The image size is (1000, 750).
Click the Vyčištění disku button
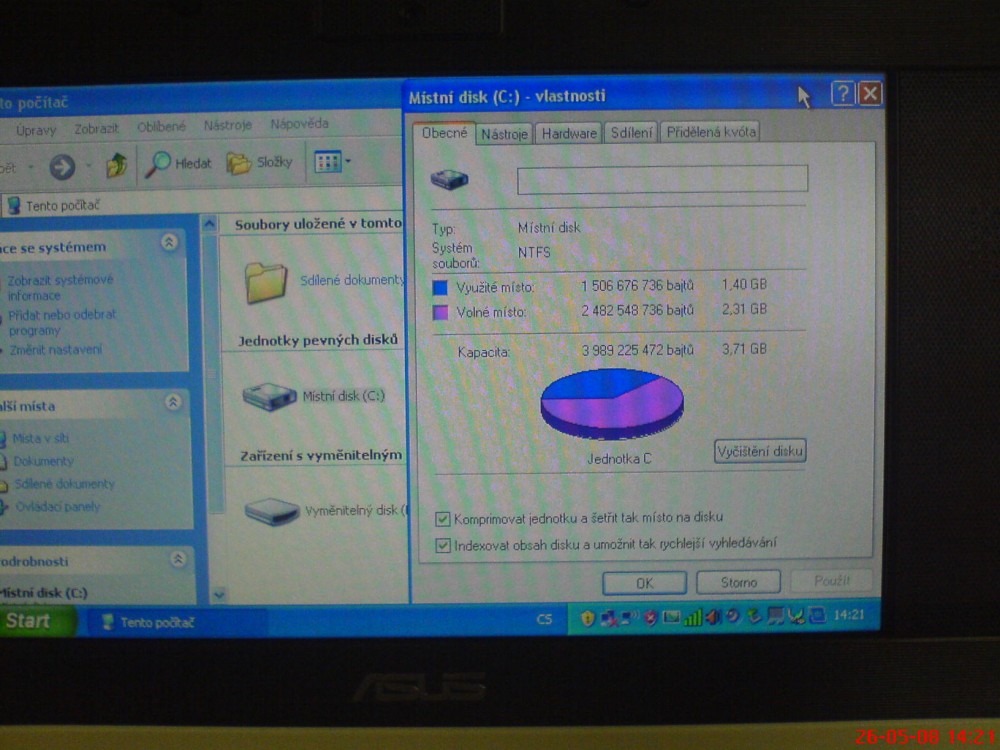pos(760,452)
